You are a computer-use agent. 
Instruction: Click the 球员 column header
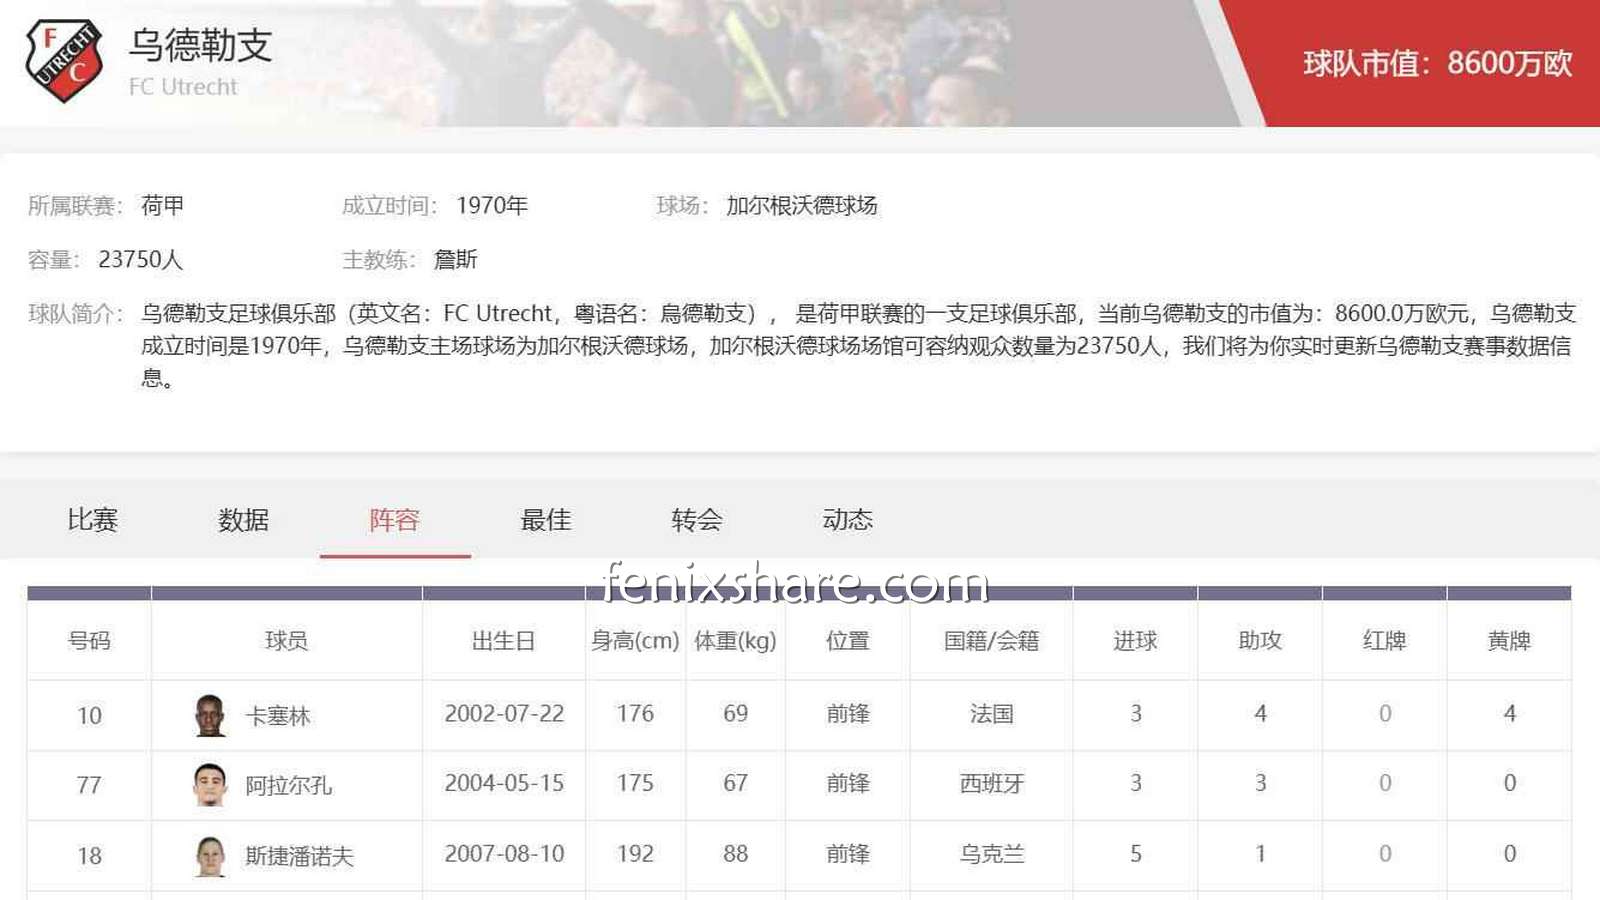tap(286, 641)
